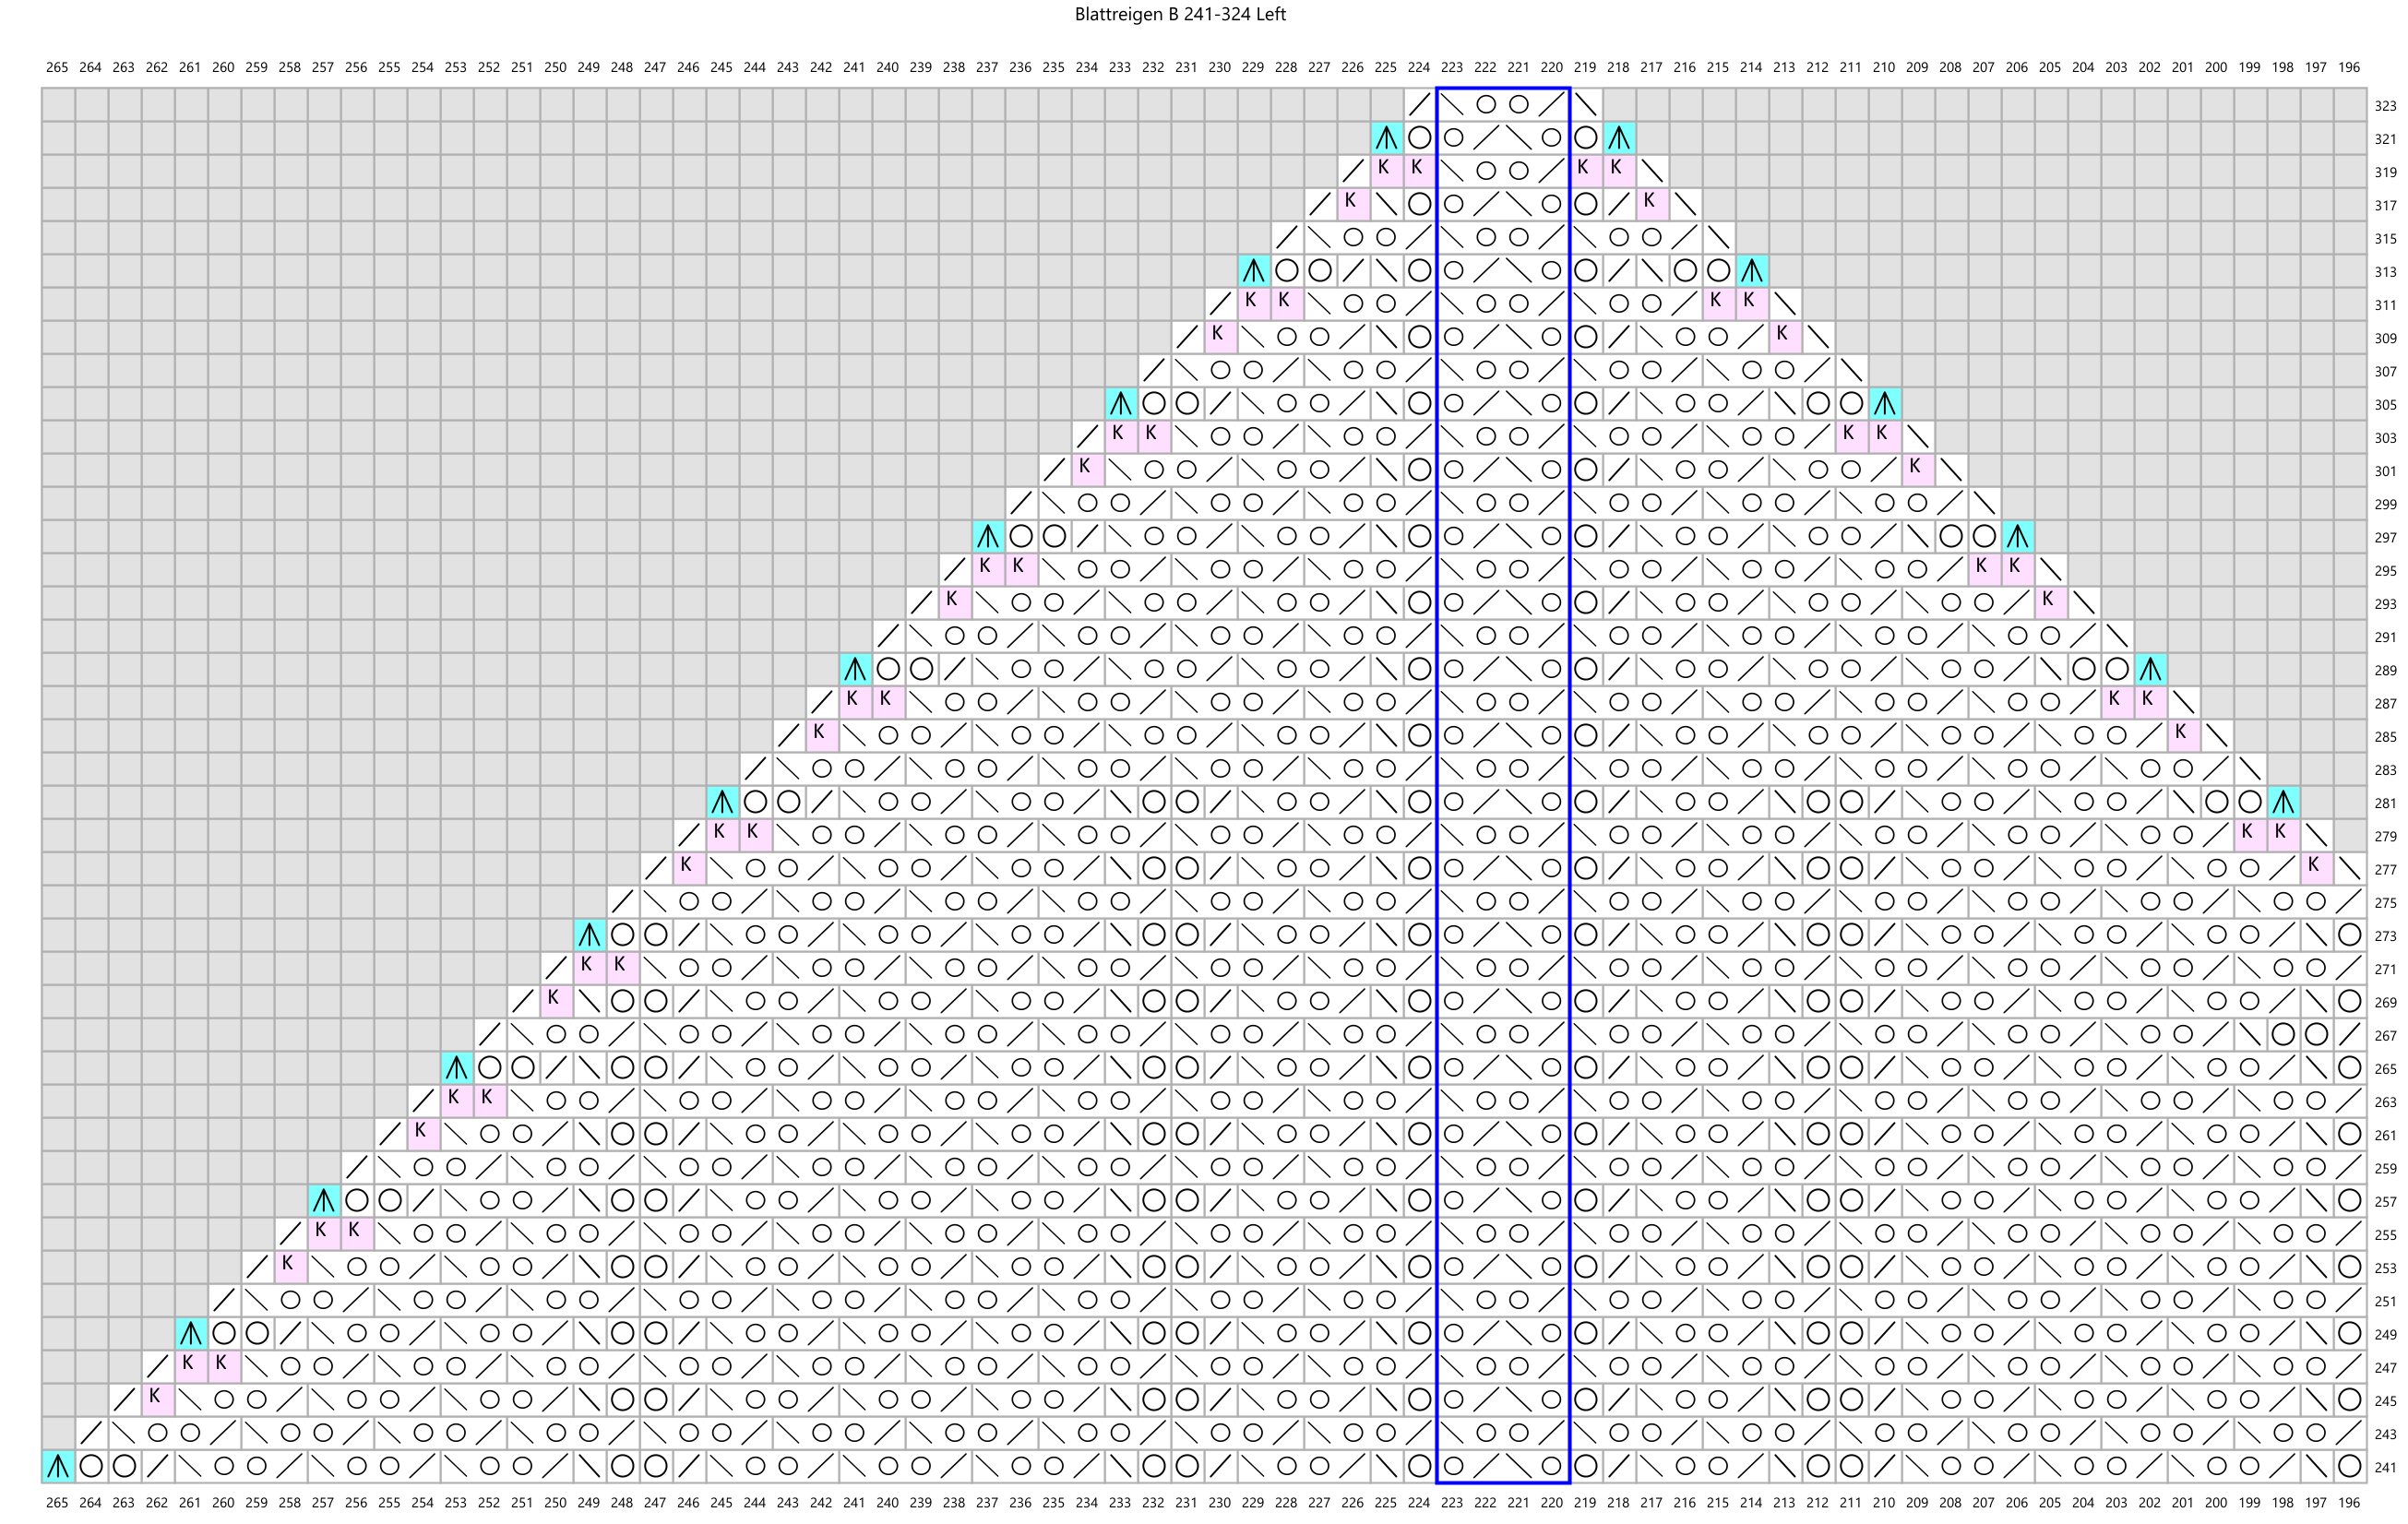Select the pink K cell in row 245

(157, 1400)
